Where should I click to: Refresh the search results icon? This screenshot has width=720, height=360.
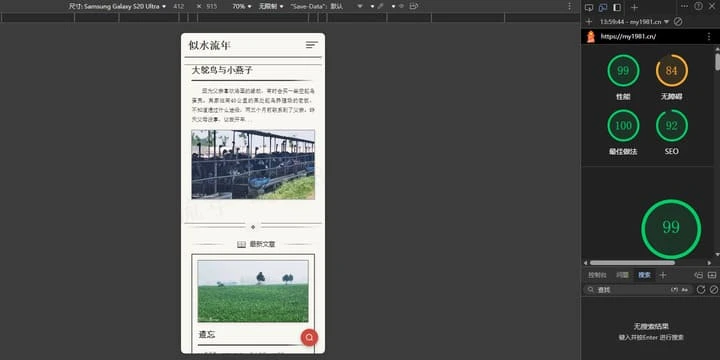coord(701,289)
